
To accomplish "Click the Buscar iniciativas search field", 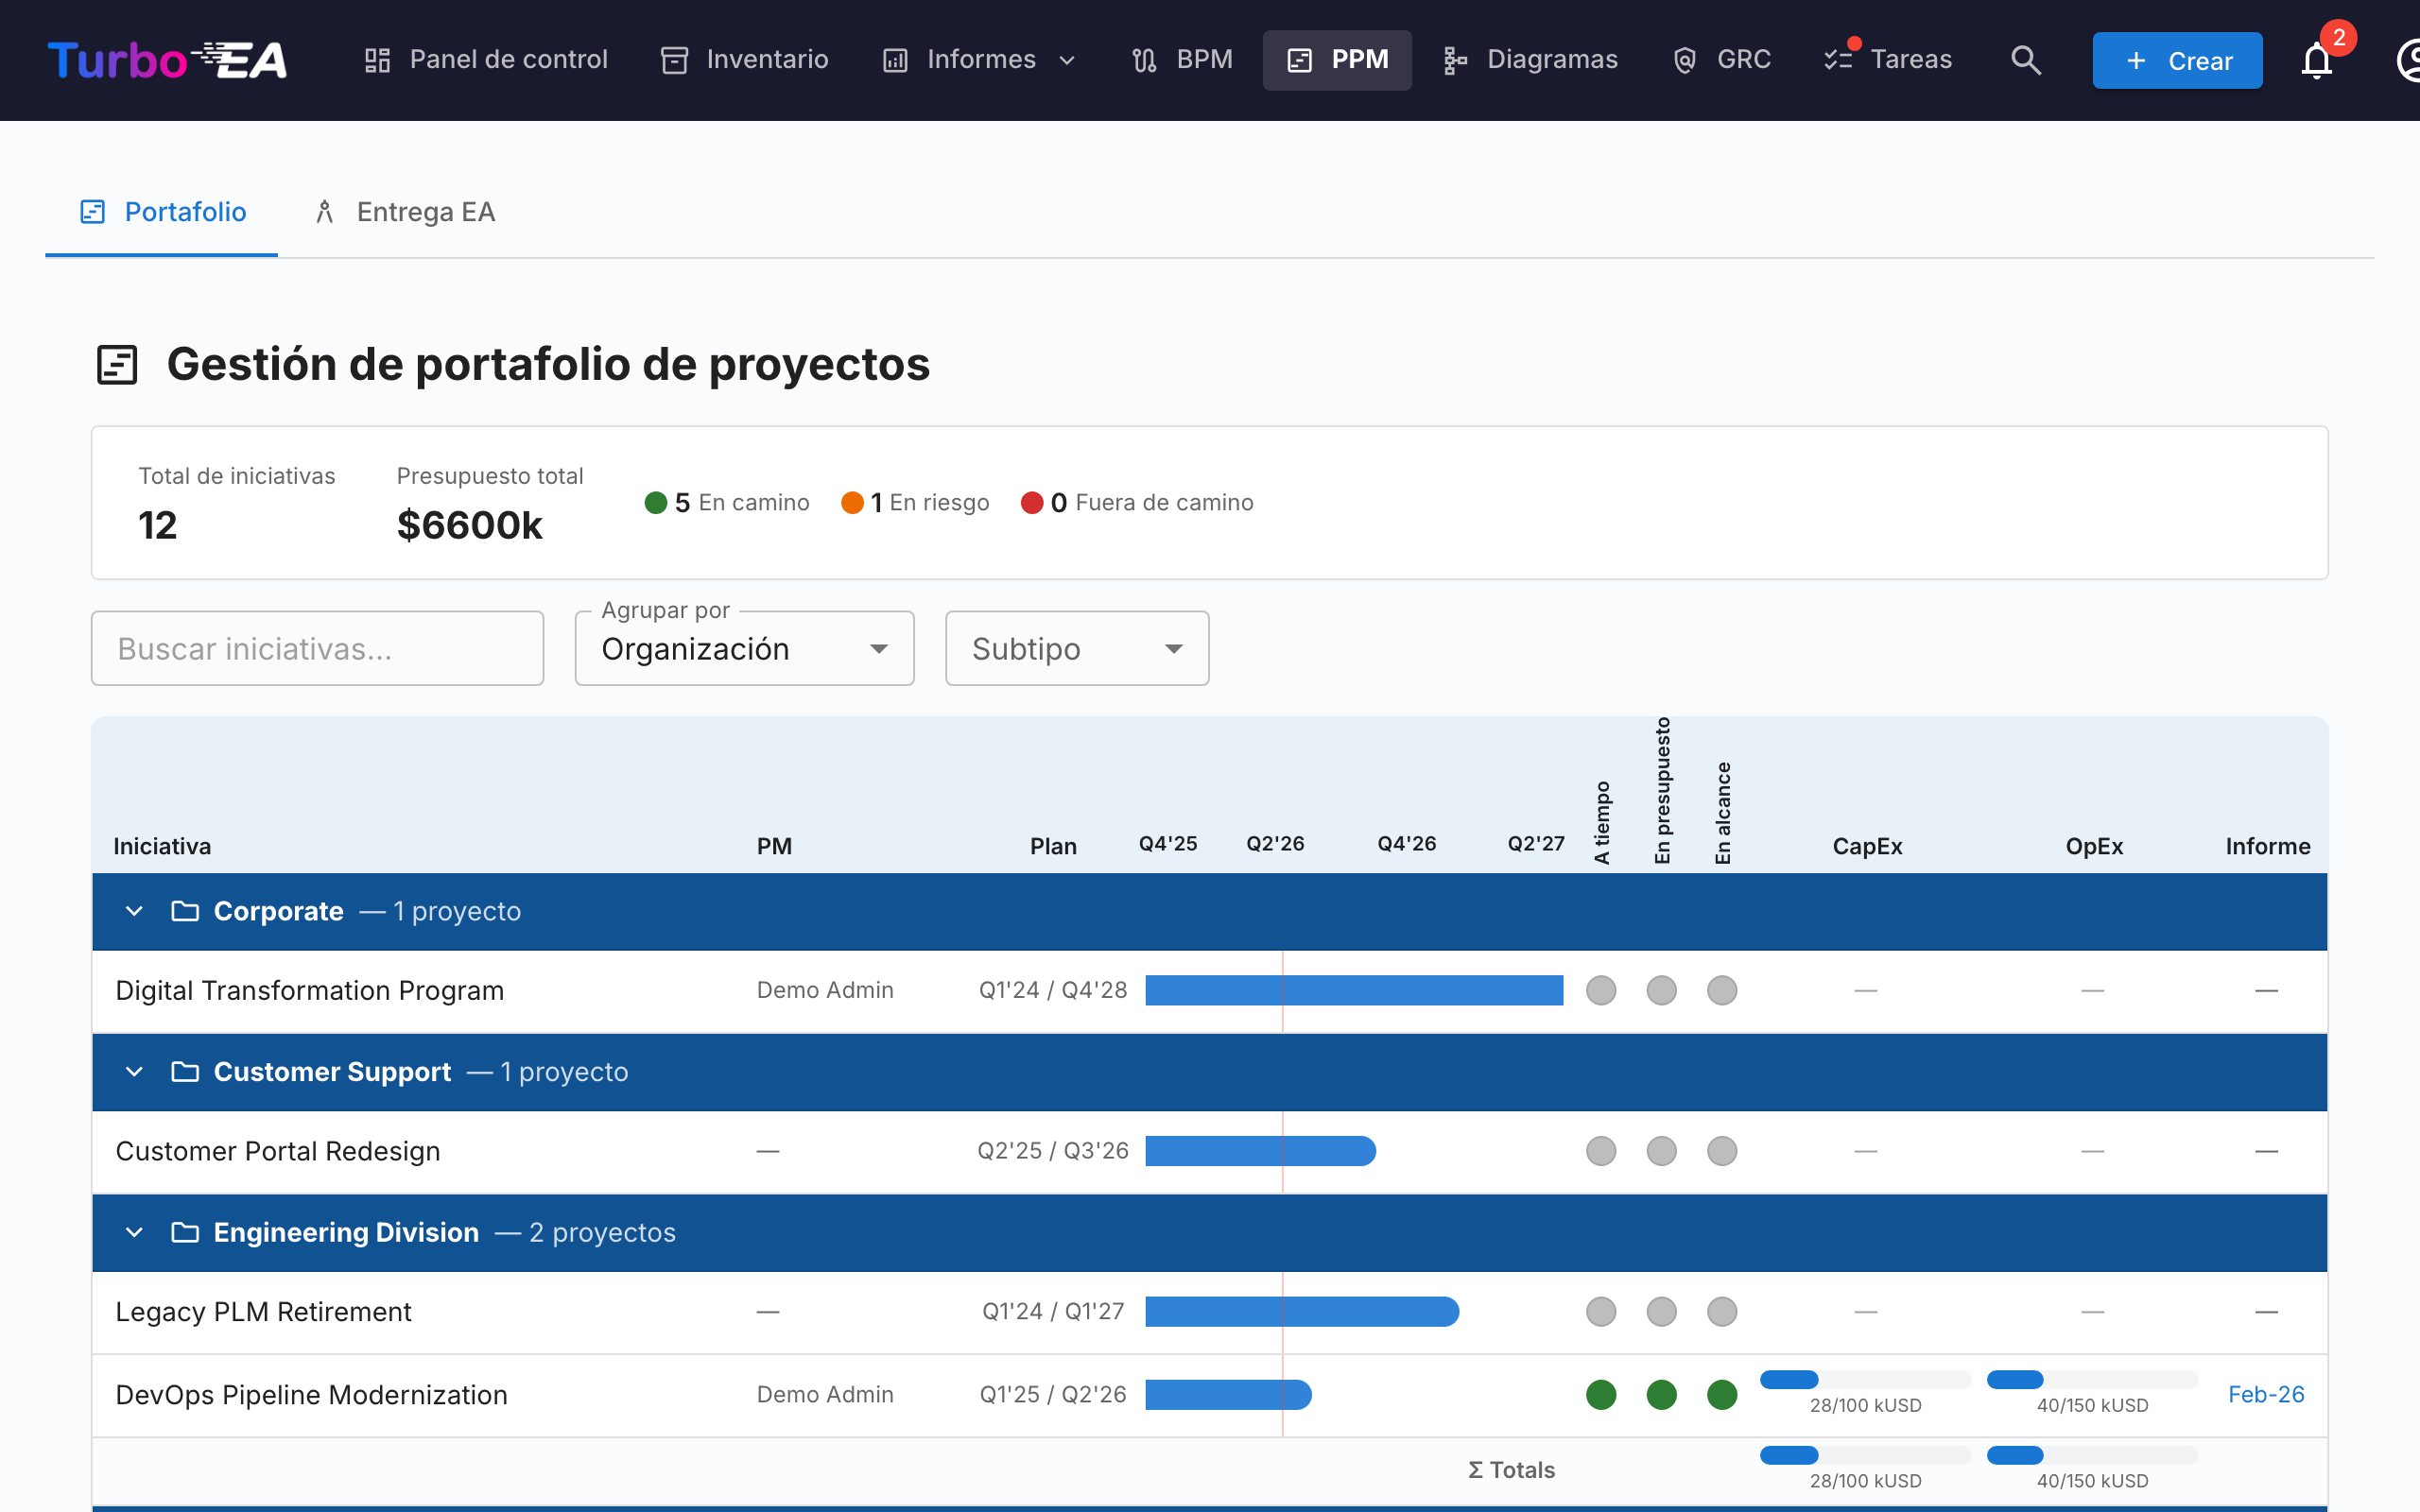I will 317,648.
